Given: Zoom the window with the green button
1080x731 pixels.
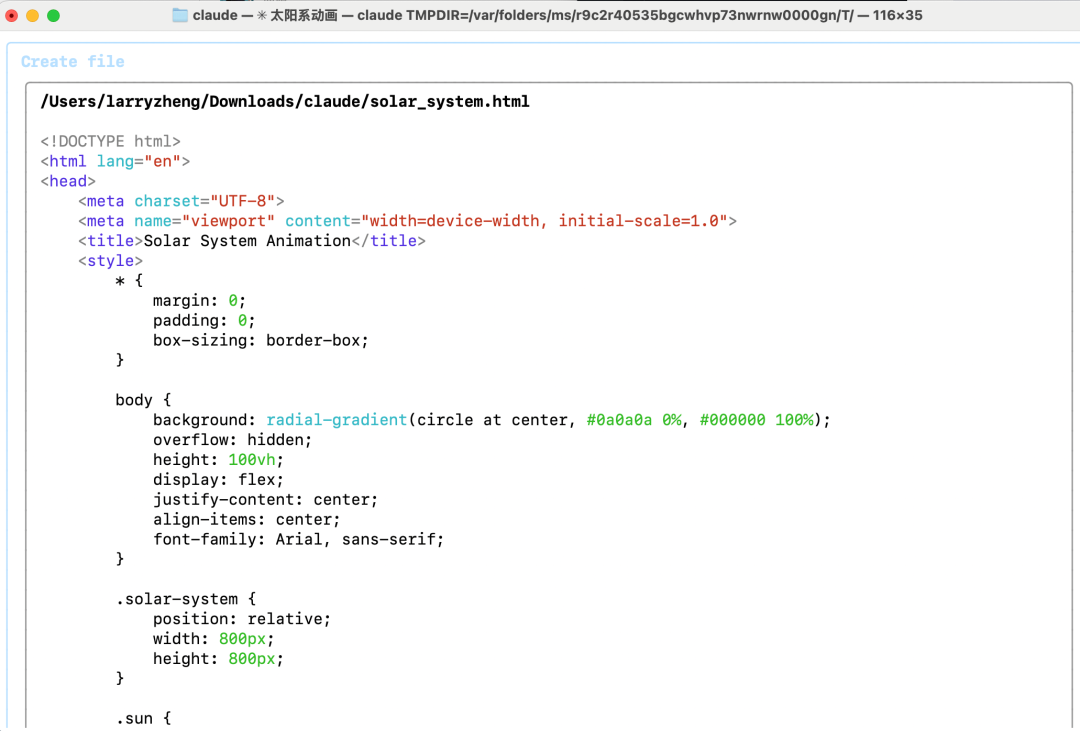Looking at the screenshot, I should [53, 15].
